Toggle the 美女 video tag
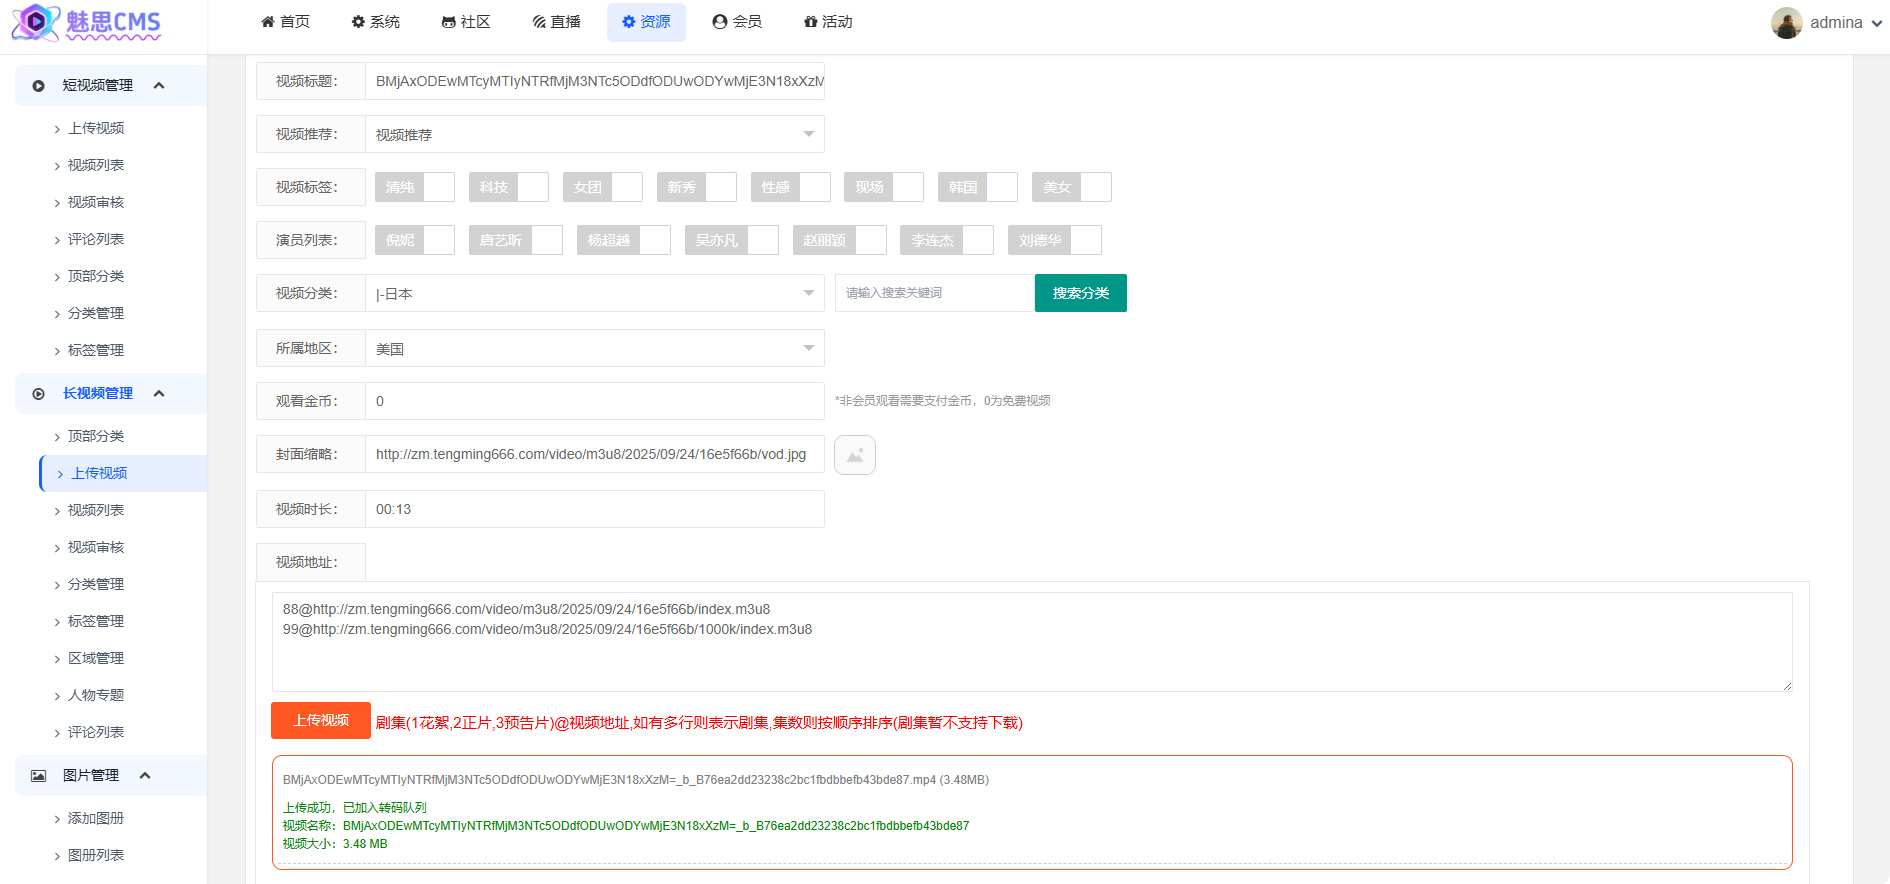The image size is (1890, 884). click(1072, 187)
